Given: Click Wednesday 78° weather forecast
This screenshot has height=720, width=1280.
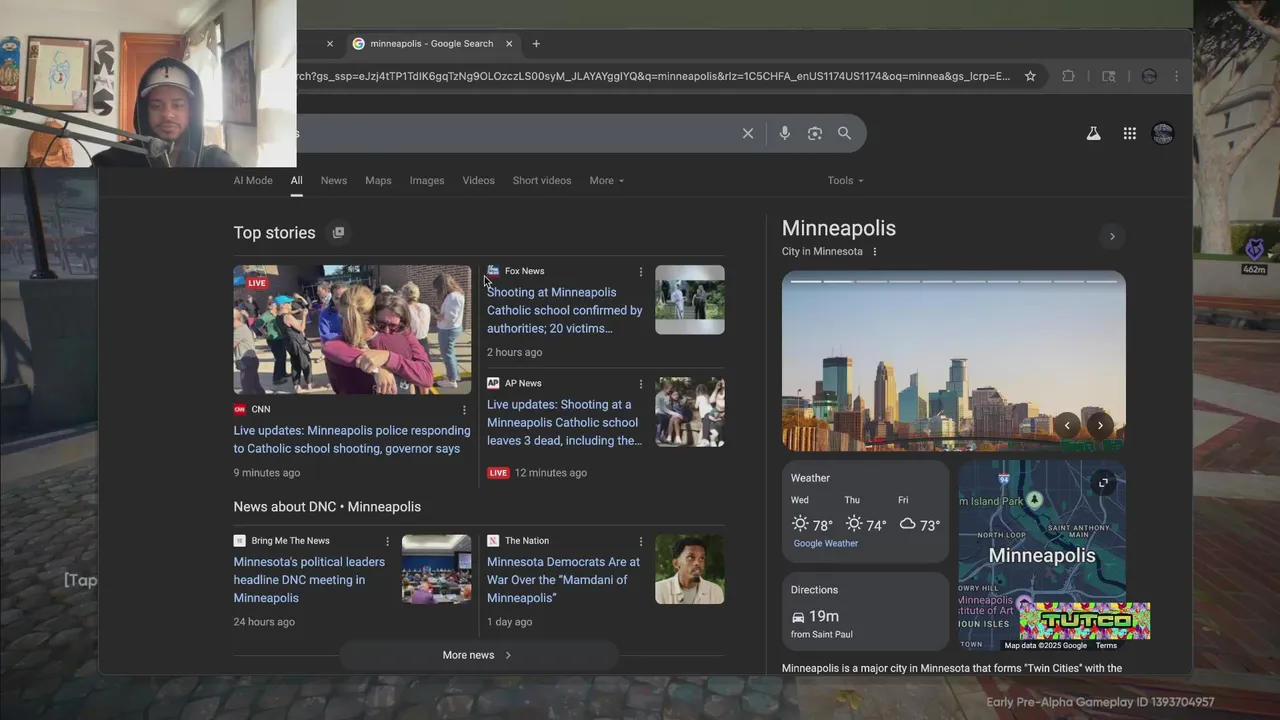Looking at the screenshot, I should [x=812, y=517].
